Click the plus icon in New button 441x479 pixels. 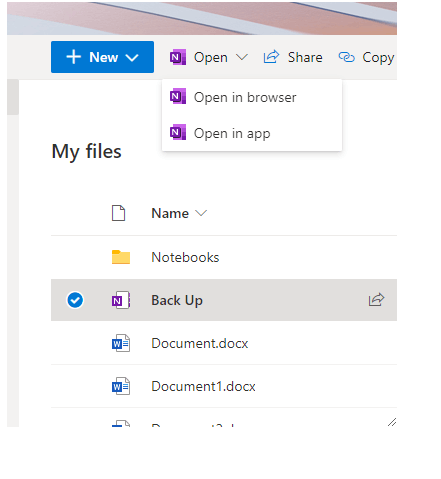[x=74, y=57]
